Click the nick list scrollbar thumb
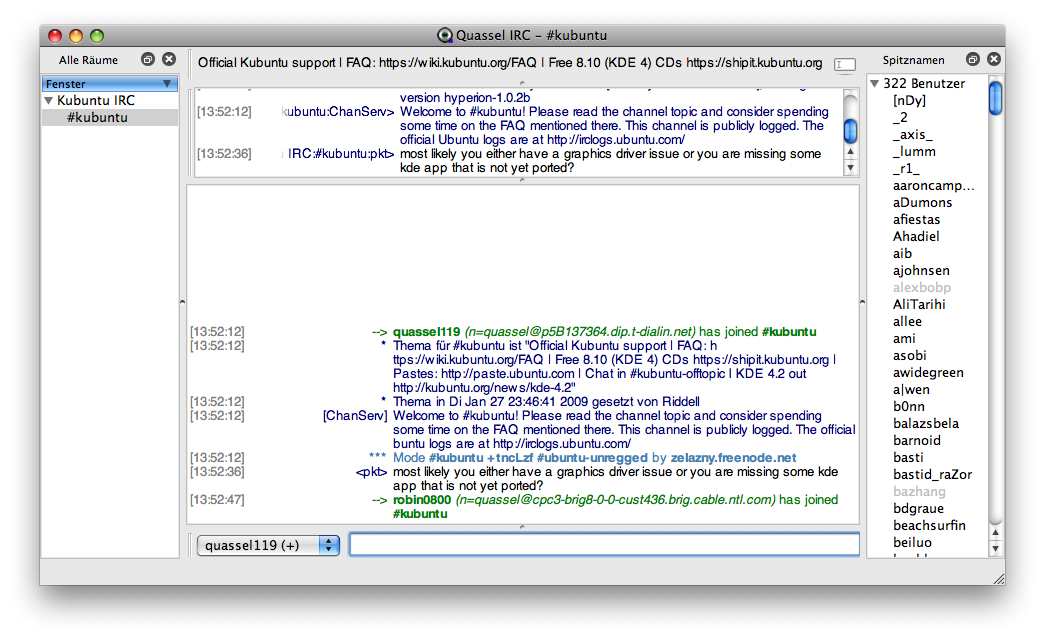This screenshot has height=640, width=1045. point(995,97)
